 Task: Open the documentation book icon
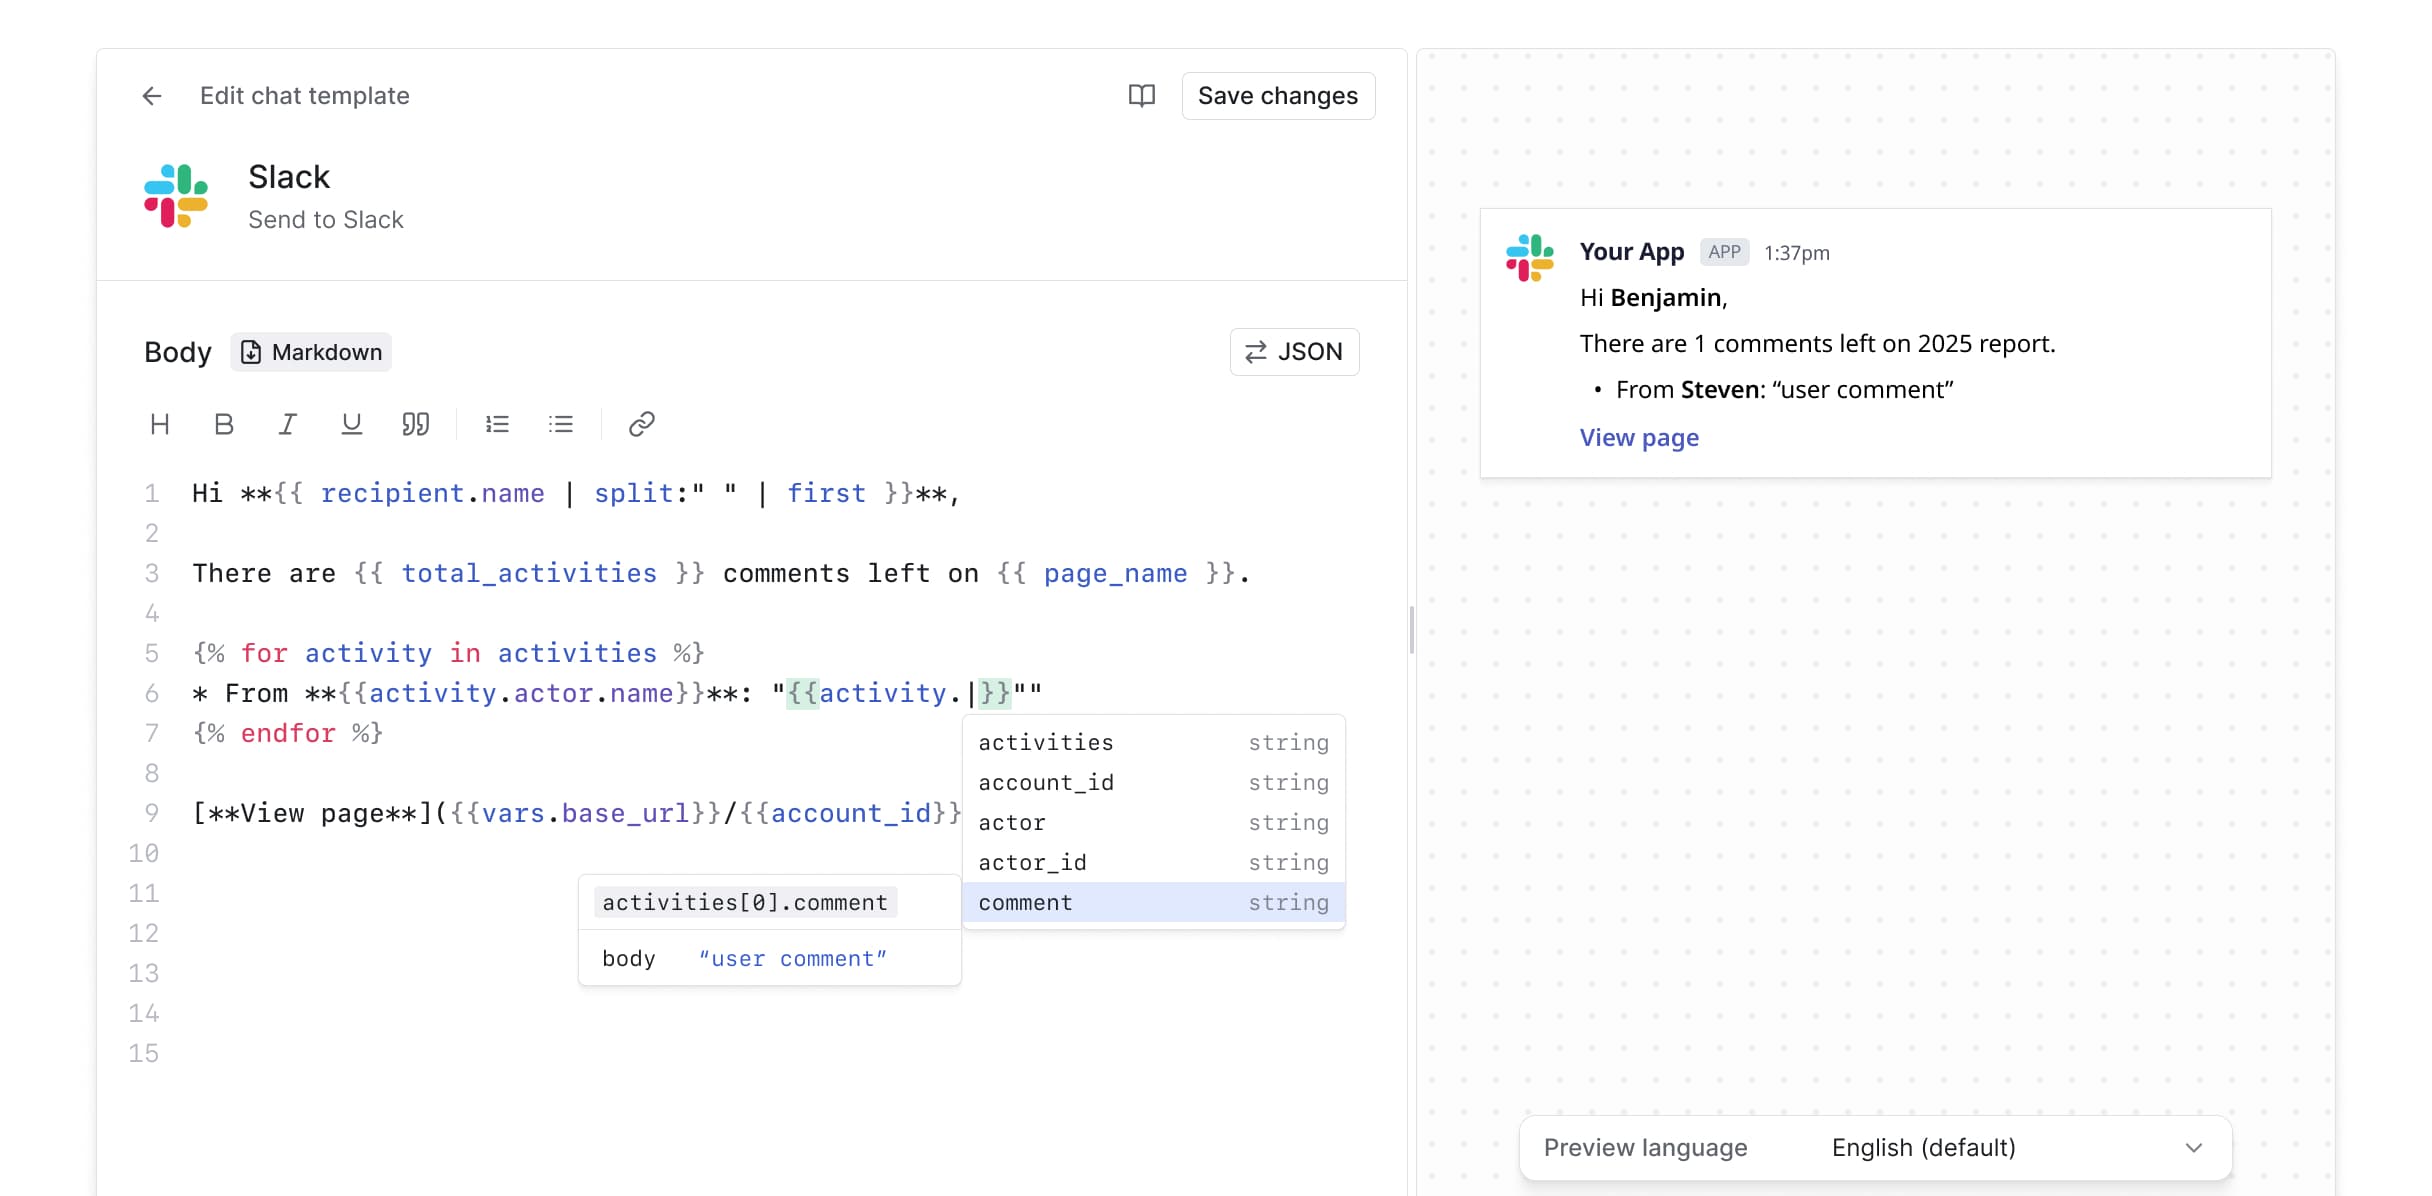coord(1141,95)
